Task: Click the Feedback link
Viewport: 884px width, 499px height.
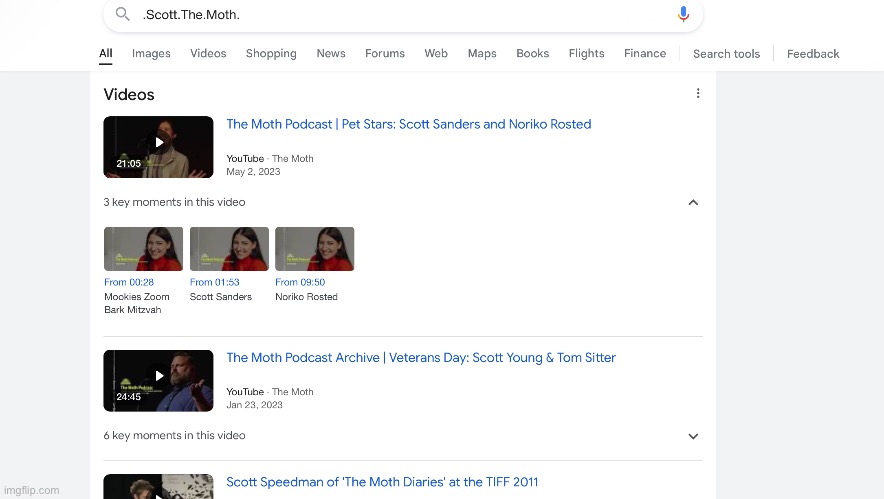Action: click(813, 54)
